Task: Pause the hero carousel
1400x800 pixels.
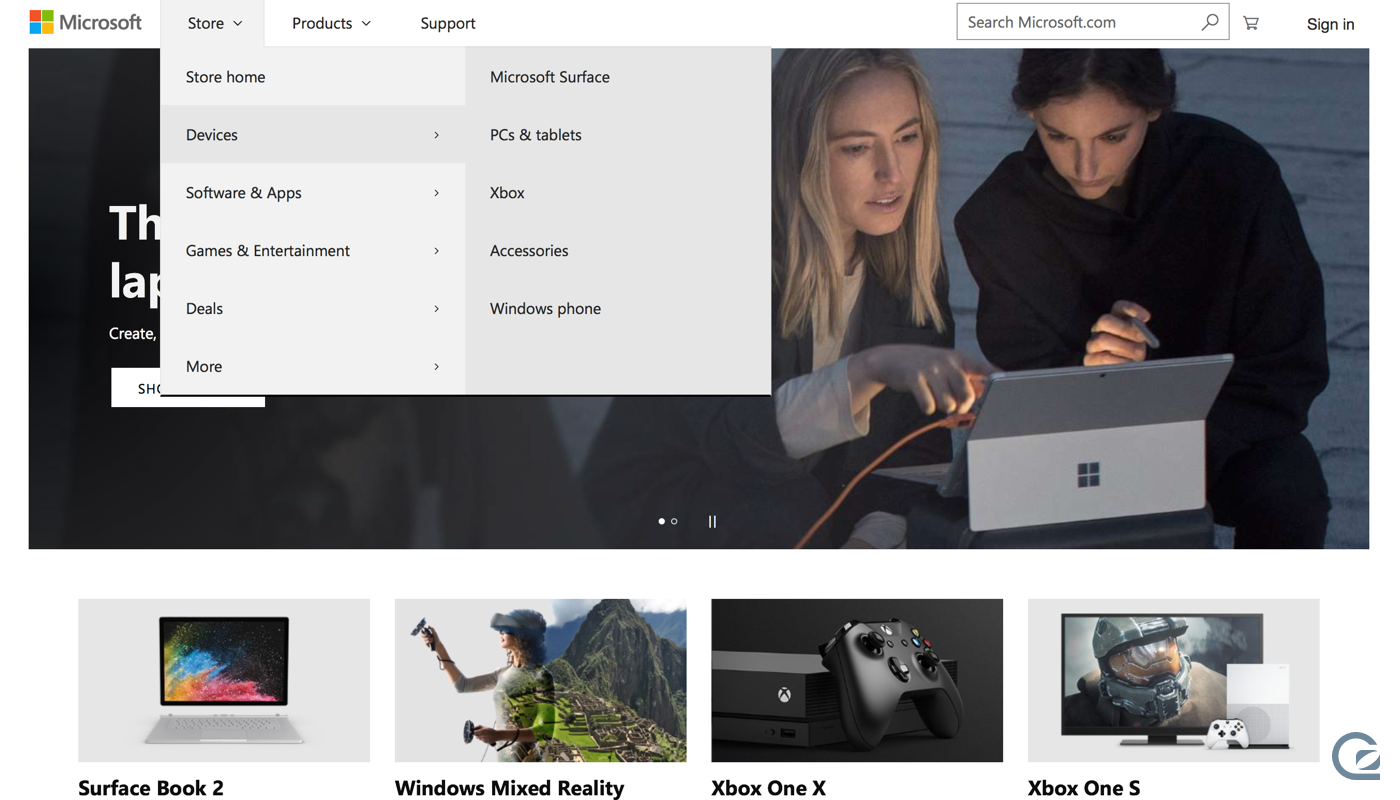Action: (x=712, y=521)
